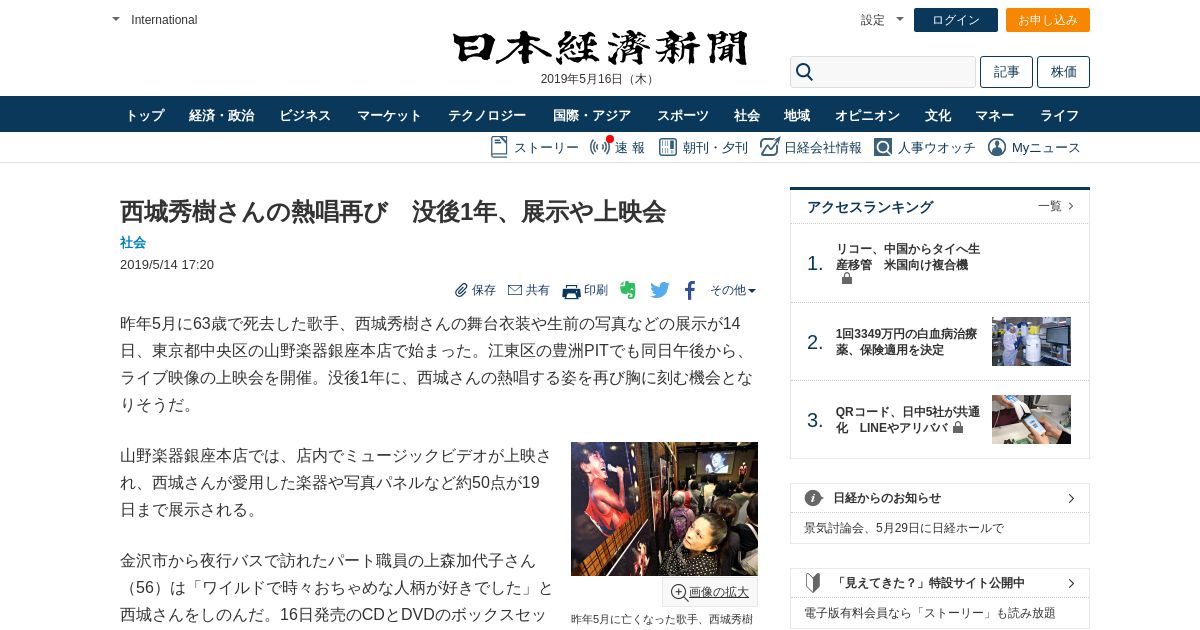Image resolution: width=1200 pixels, height=630 pixels.
Task: Open 文化 nav section
Action: tap(938, 115)
